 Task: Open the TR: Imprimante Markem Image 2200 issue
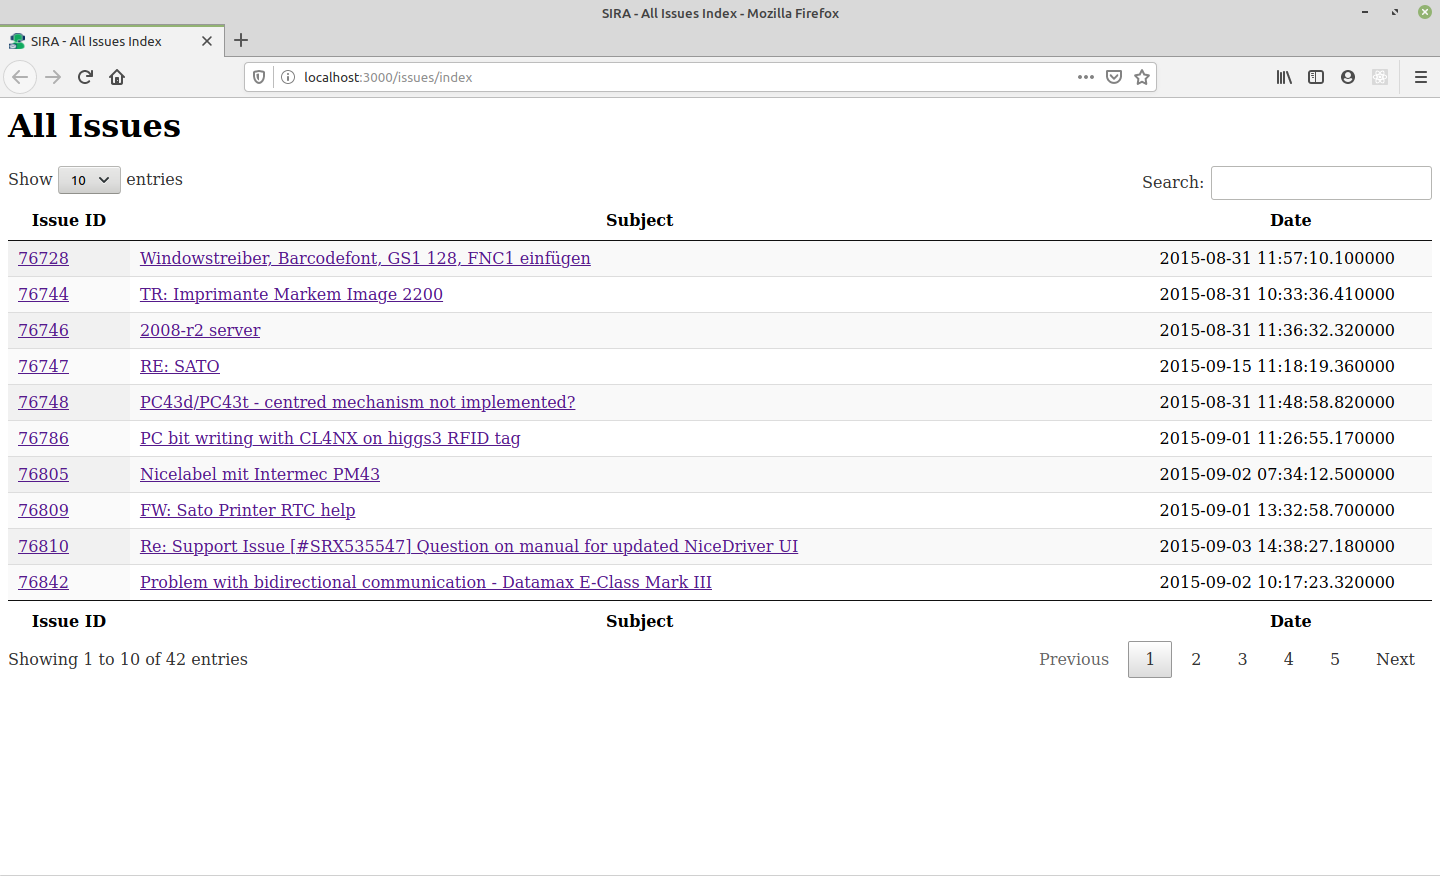pos(291,294)
